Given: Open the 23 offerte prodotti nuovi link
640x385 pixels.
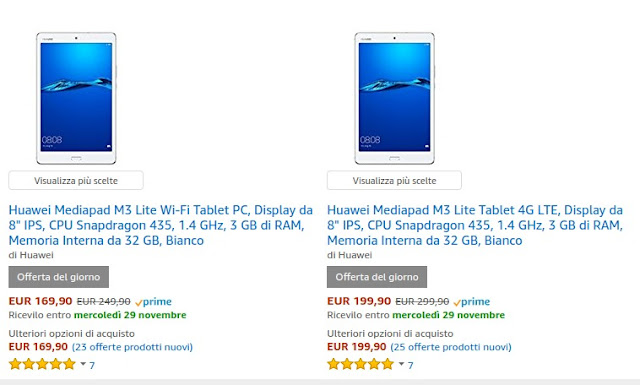Looking at the screenshot, I should point(132,347).
